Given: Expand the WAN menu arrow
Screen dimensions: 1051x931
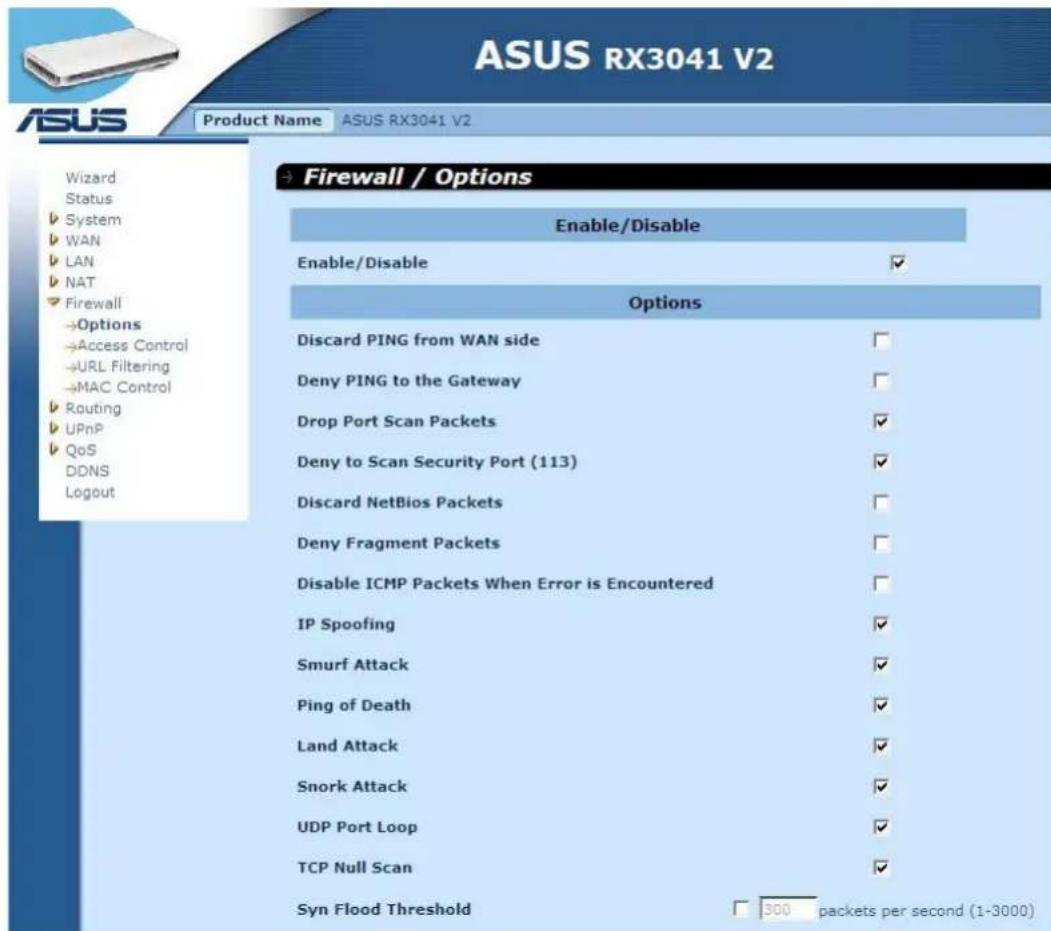Looking at the screenshot, I should 54,240.
